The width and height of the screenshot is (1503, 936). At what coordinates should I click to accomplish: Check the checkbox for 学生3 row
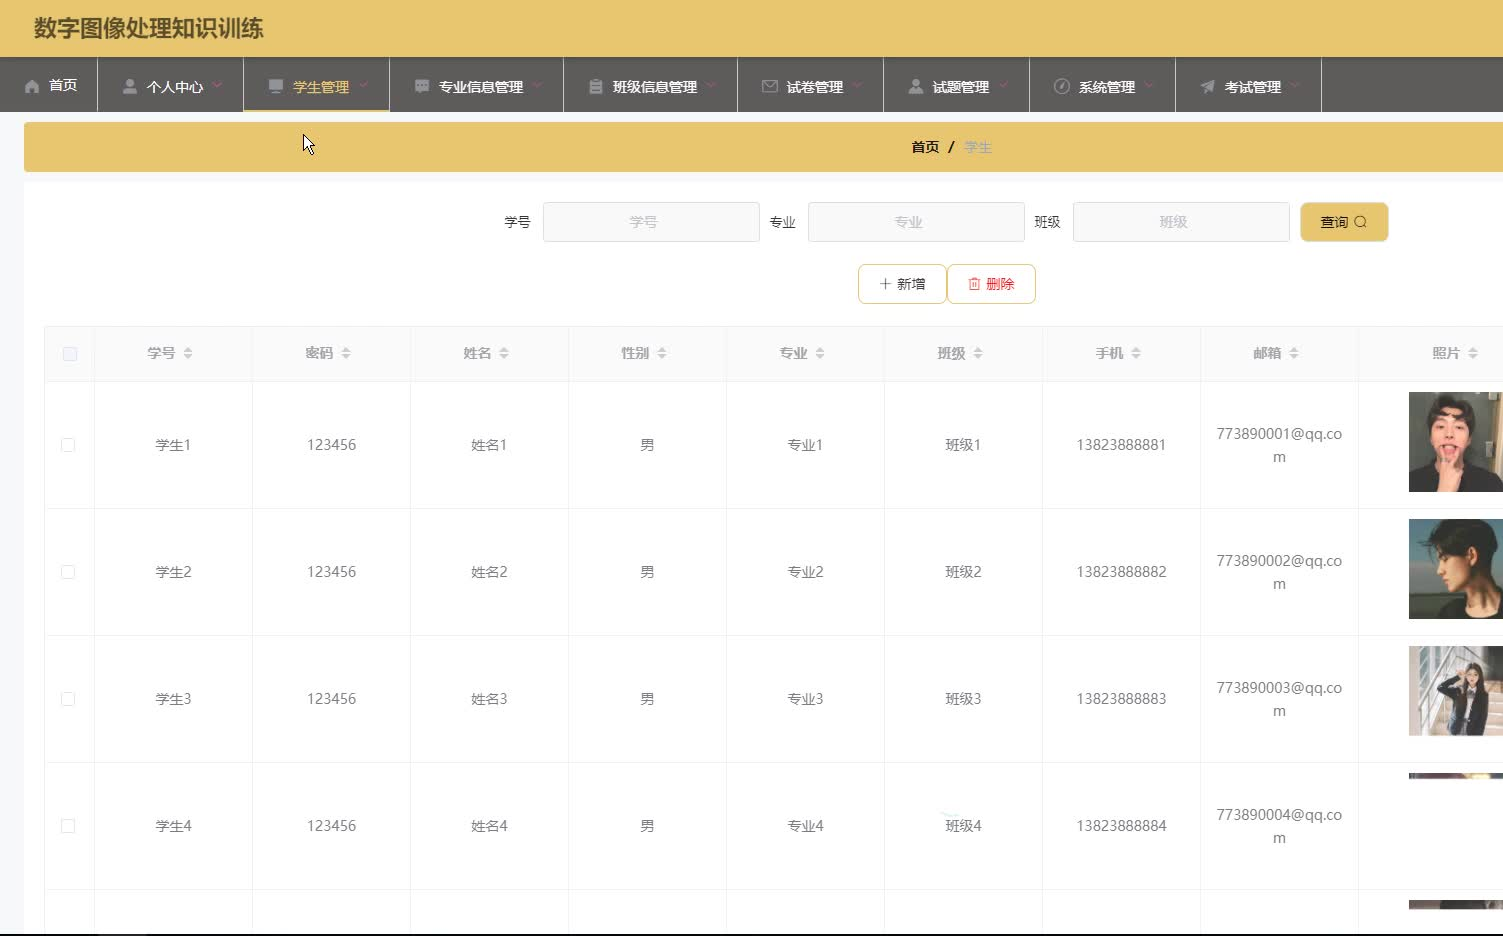[x=68, y=699]
